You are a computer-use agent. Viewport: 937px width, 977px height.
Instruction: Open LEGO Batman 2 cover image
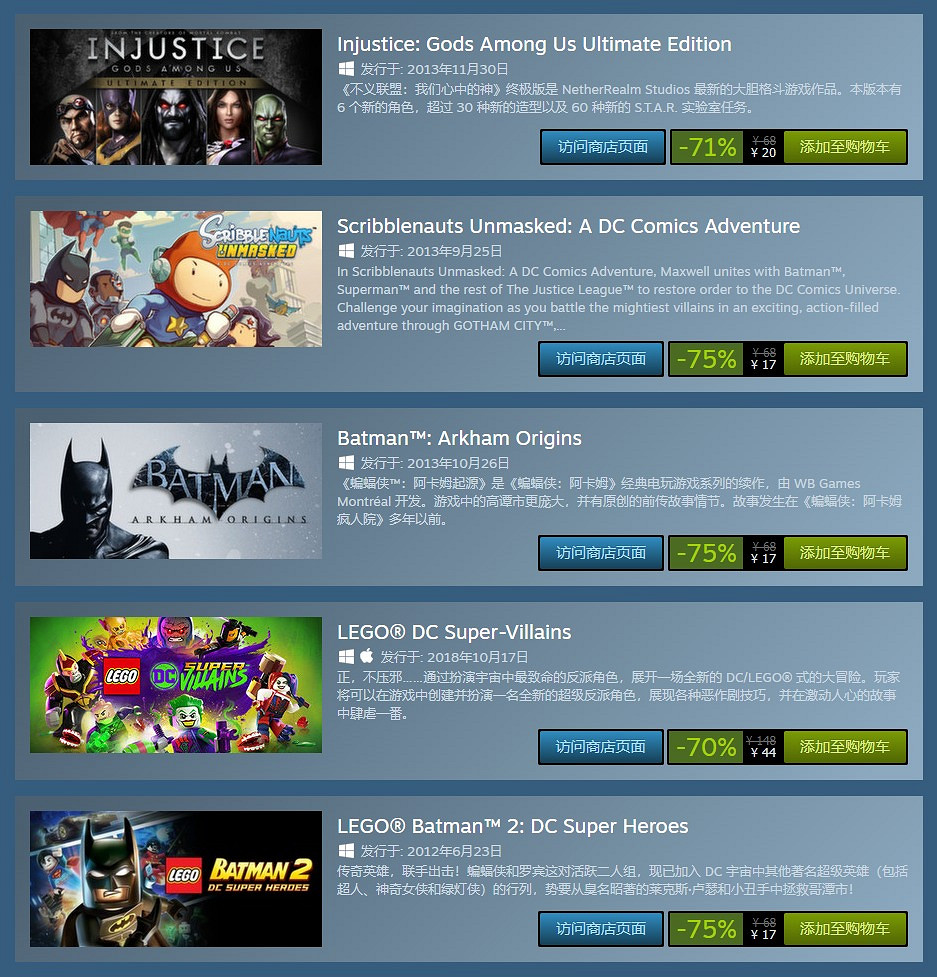[x=176, y=879]
